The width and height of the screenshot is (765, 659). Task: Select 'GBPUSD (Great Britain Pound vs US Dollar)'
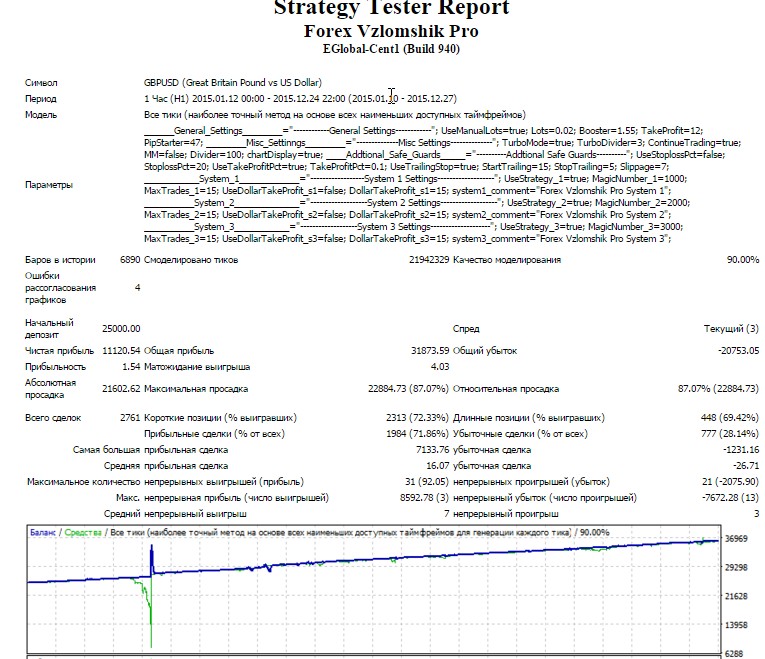click(233, 83)
